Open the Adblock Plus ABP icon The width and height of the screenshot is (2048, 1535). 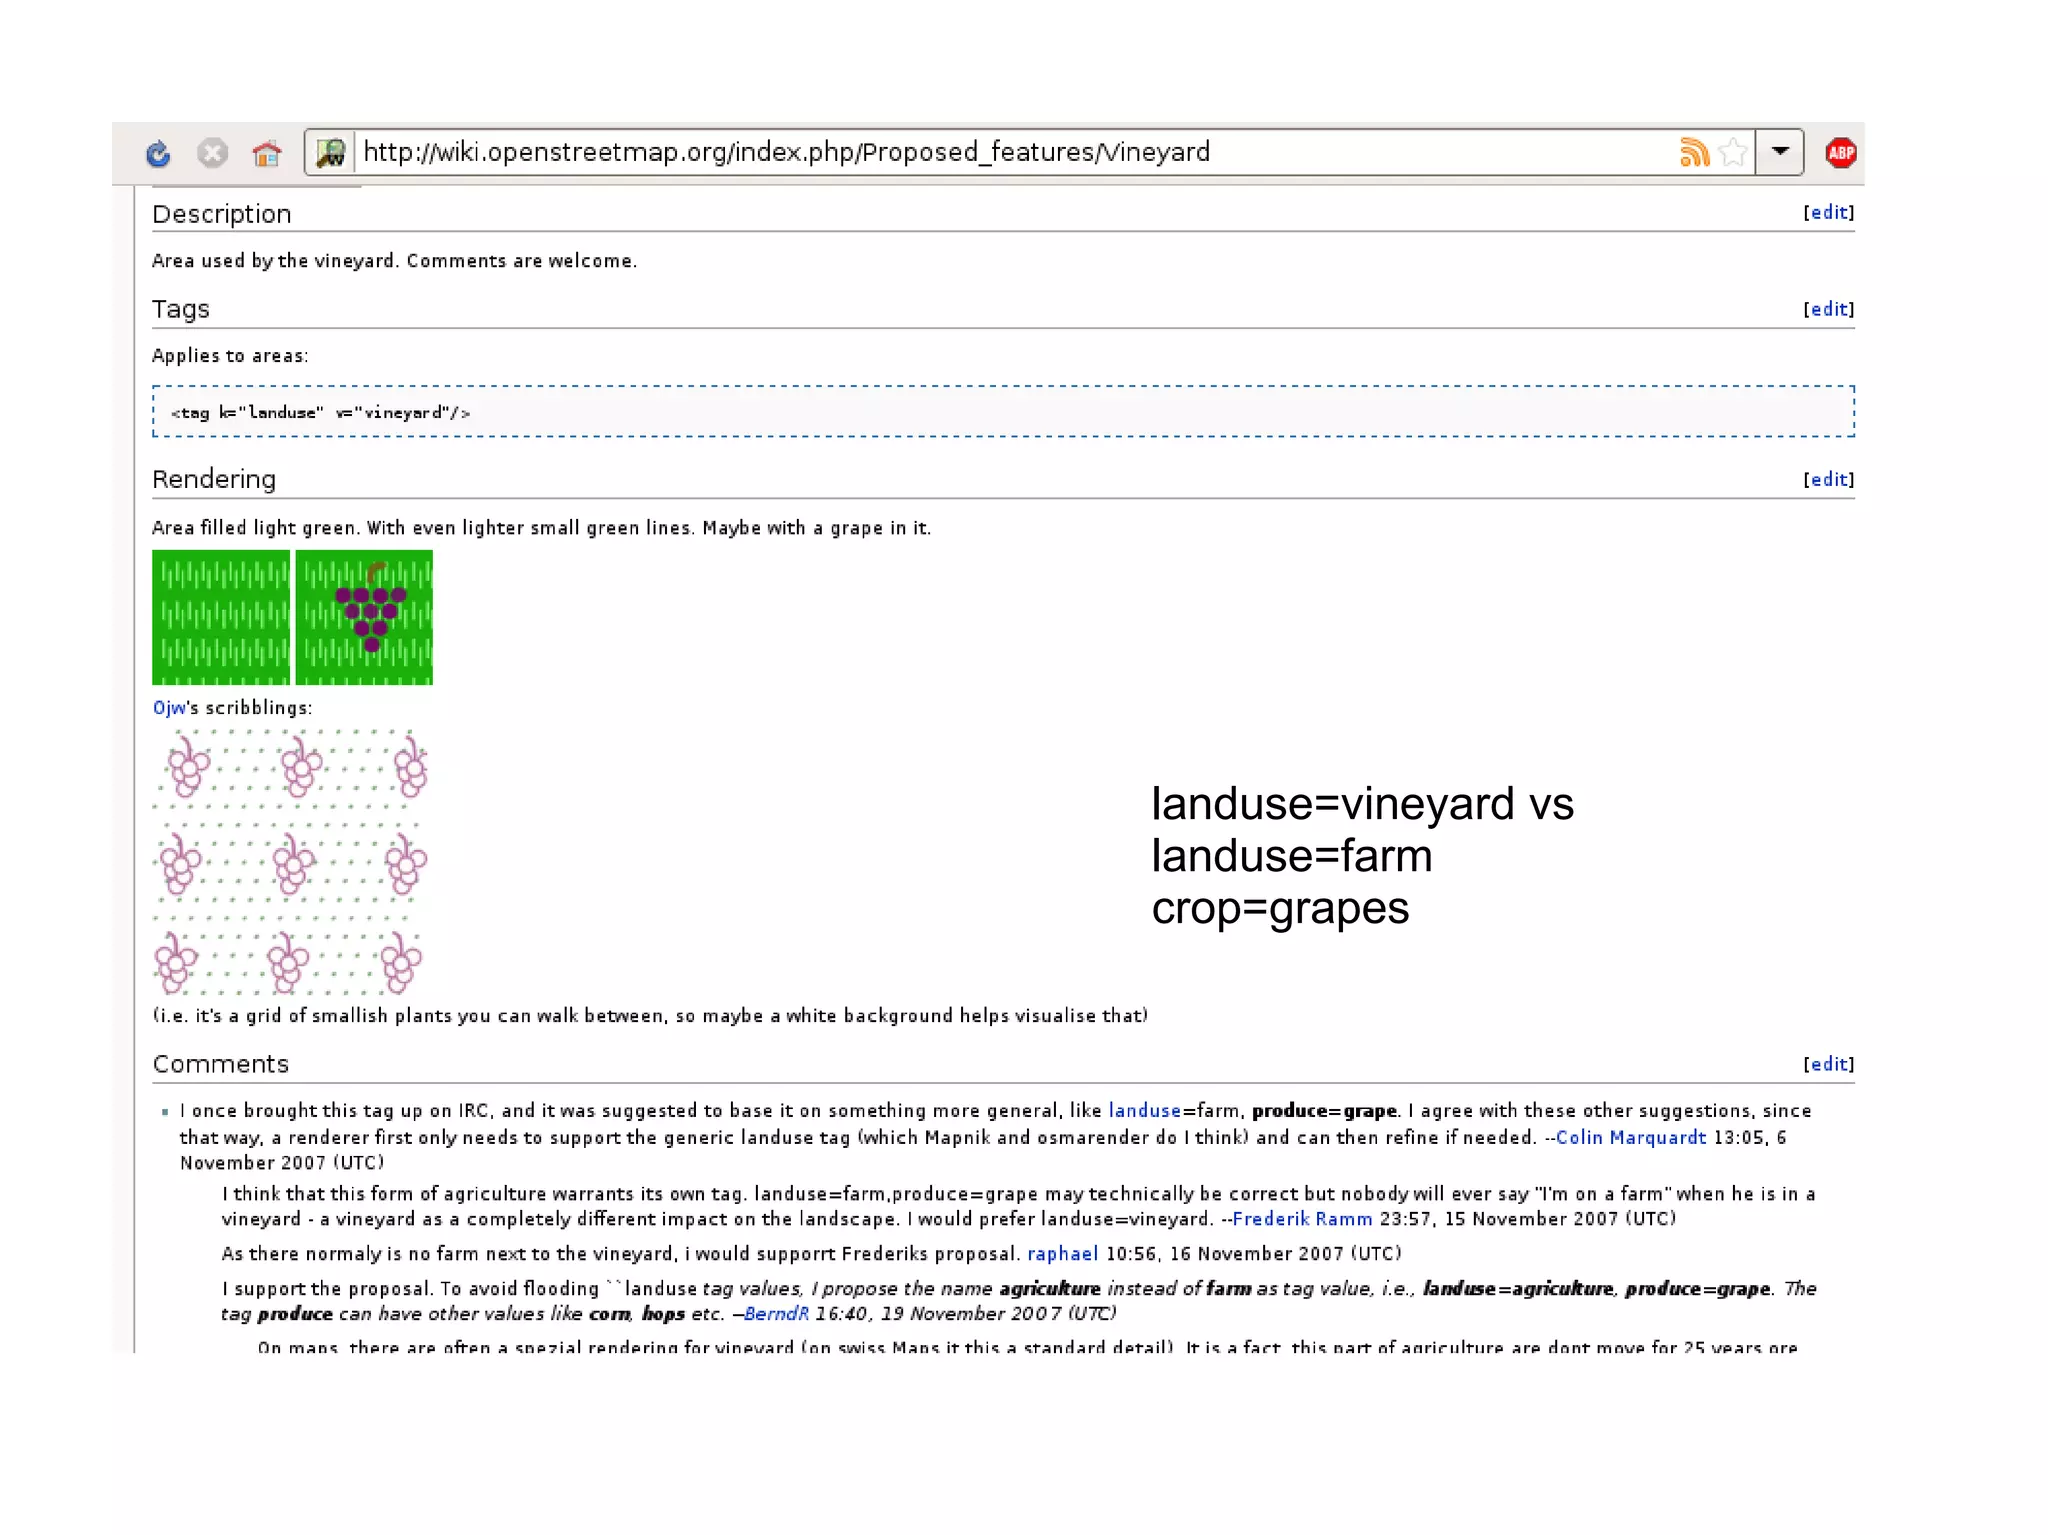click(1840, 152)
